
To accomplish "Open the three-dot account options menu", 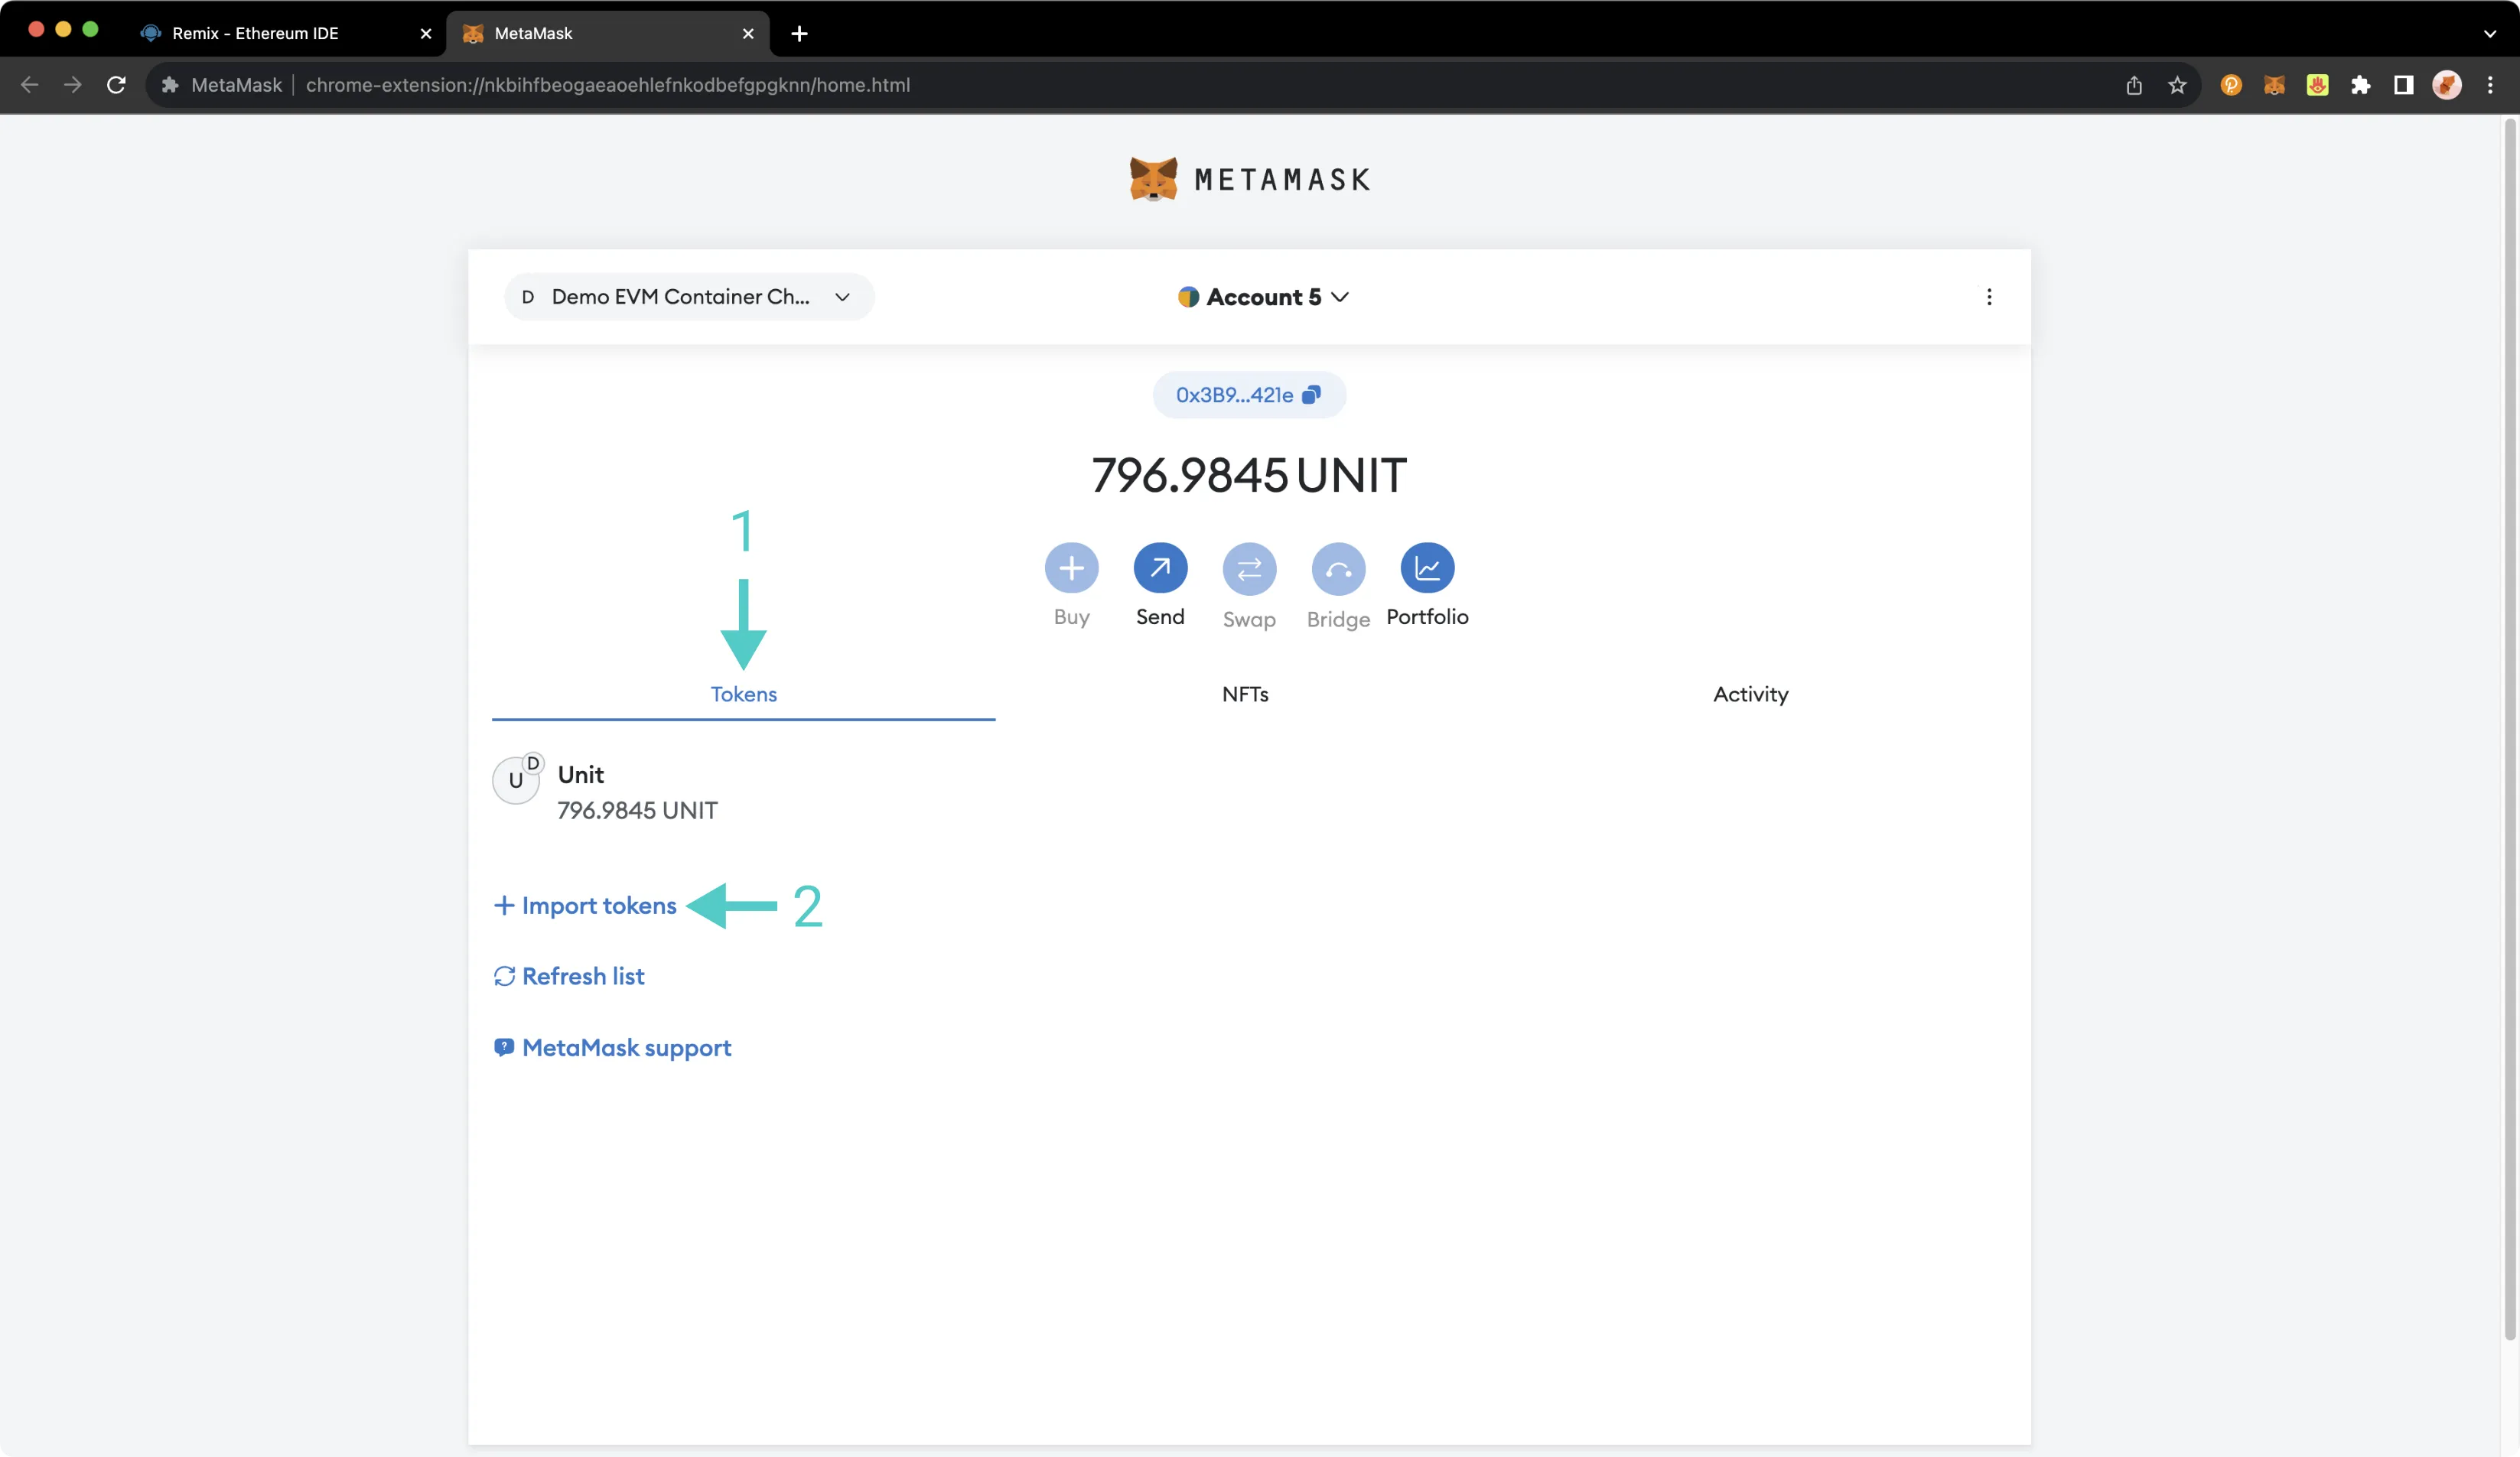I will coord(1989,297).
